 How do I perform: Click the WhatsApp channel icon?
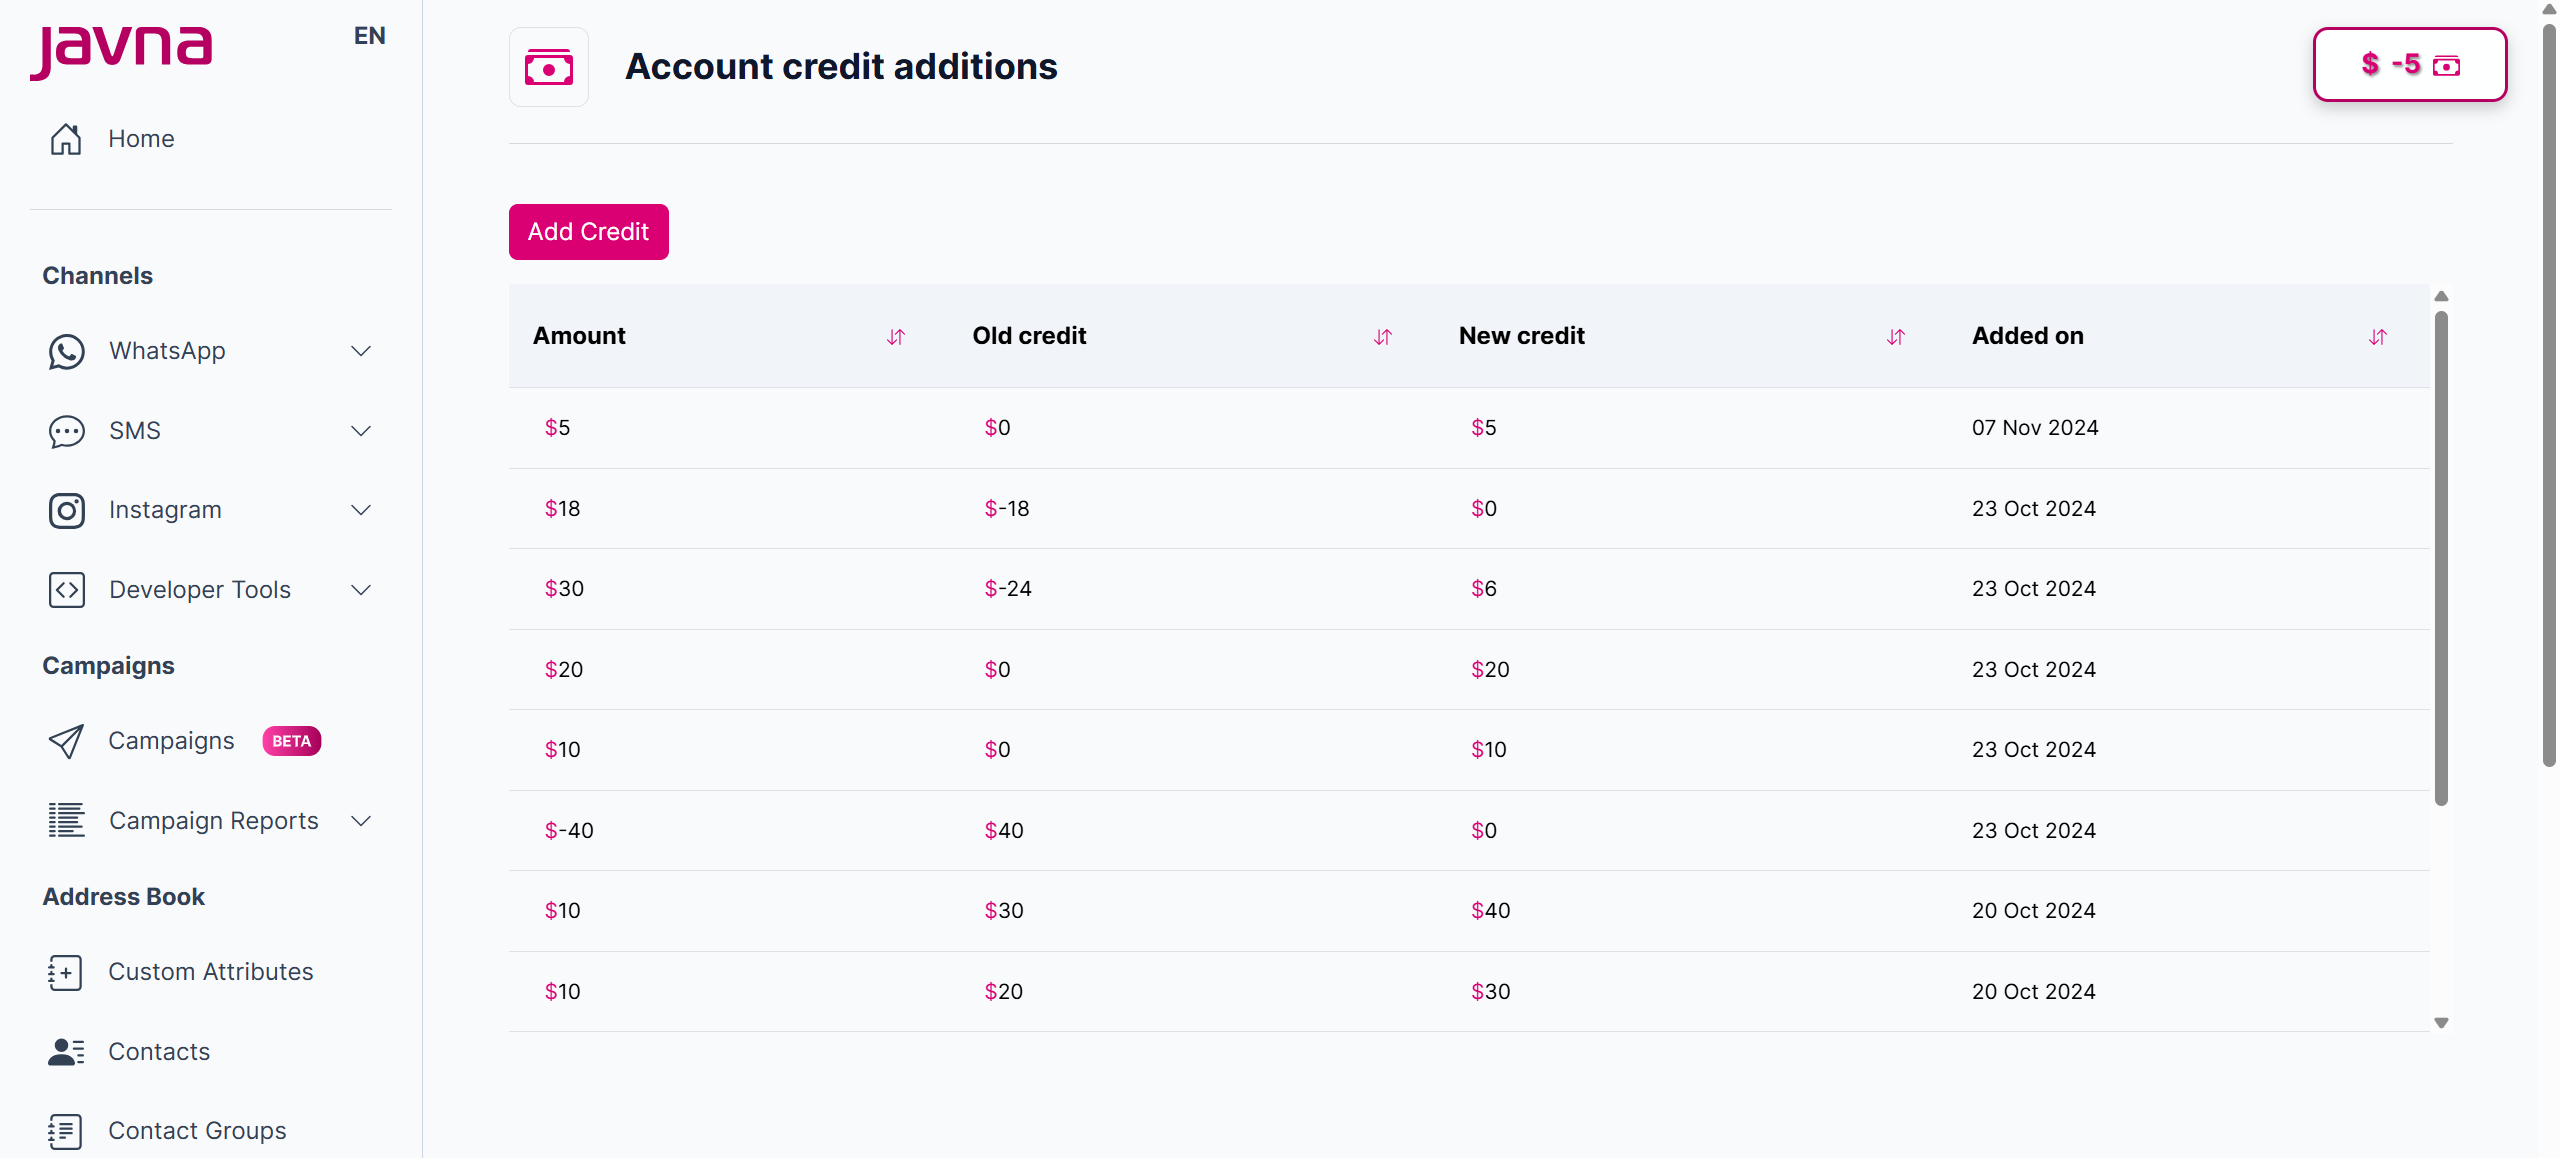coord(66,352)
